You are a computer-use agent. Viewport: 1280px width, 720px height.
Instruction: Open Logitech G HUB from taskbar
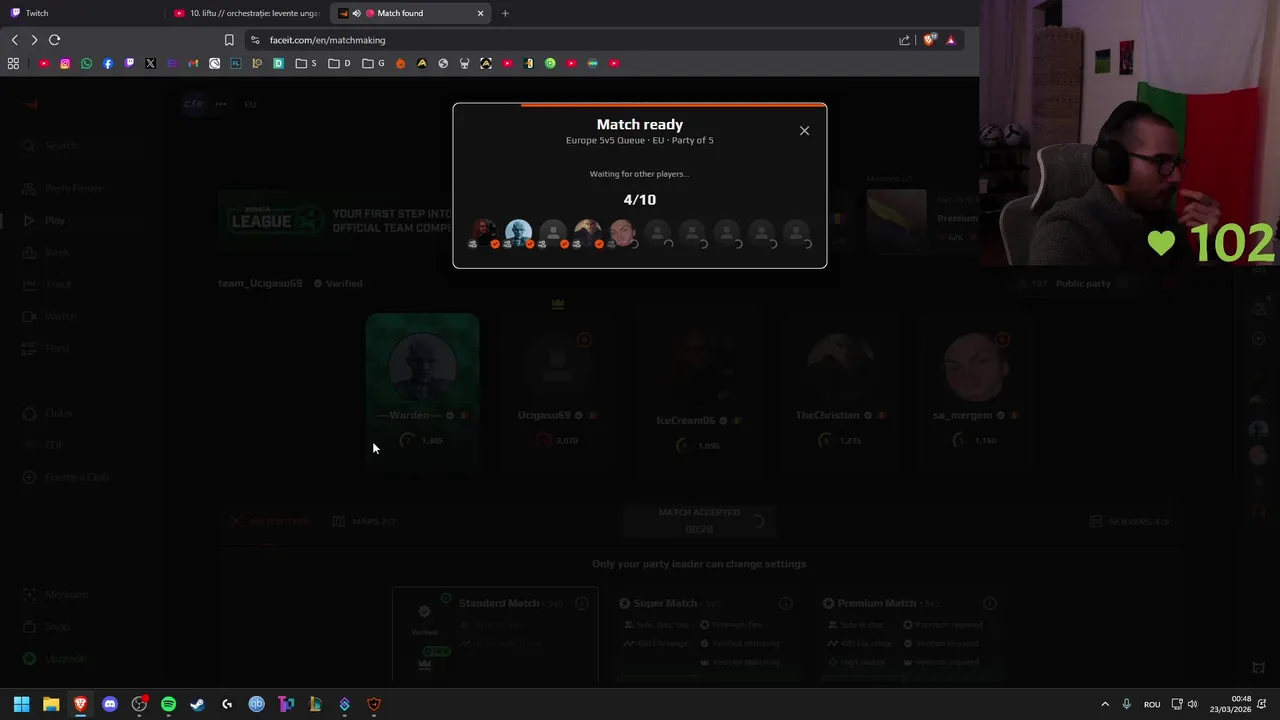tap(227, 704)
